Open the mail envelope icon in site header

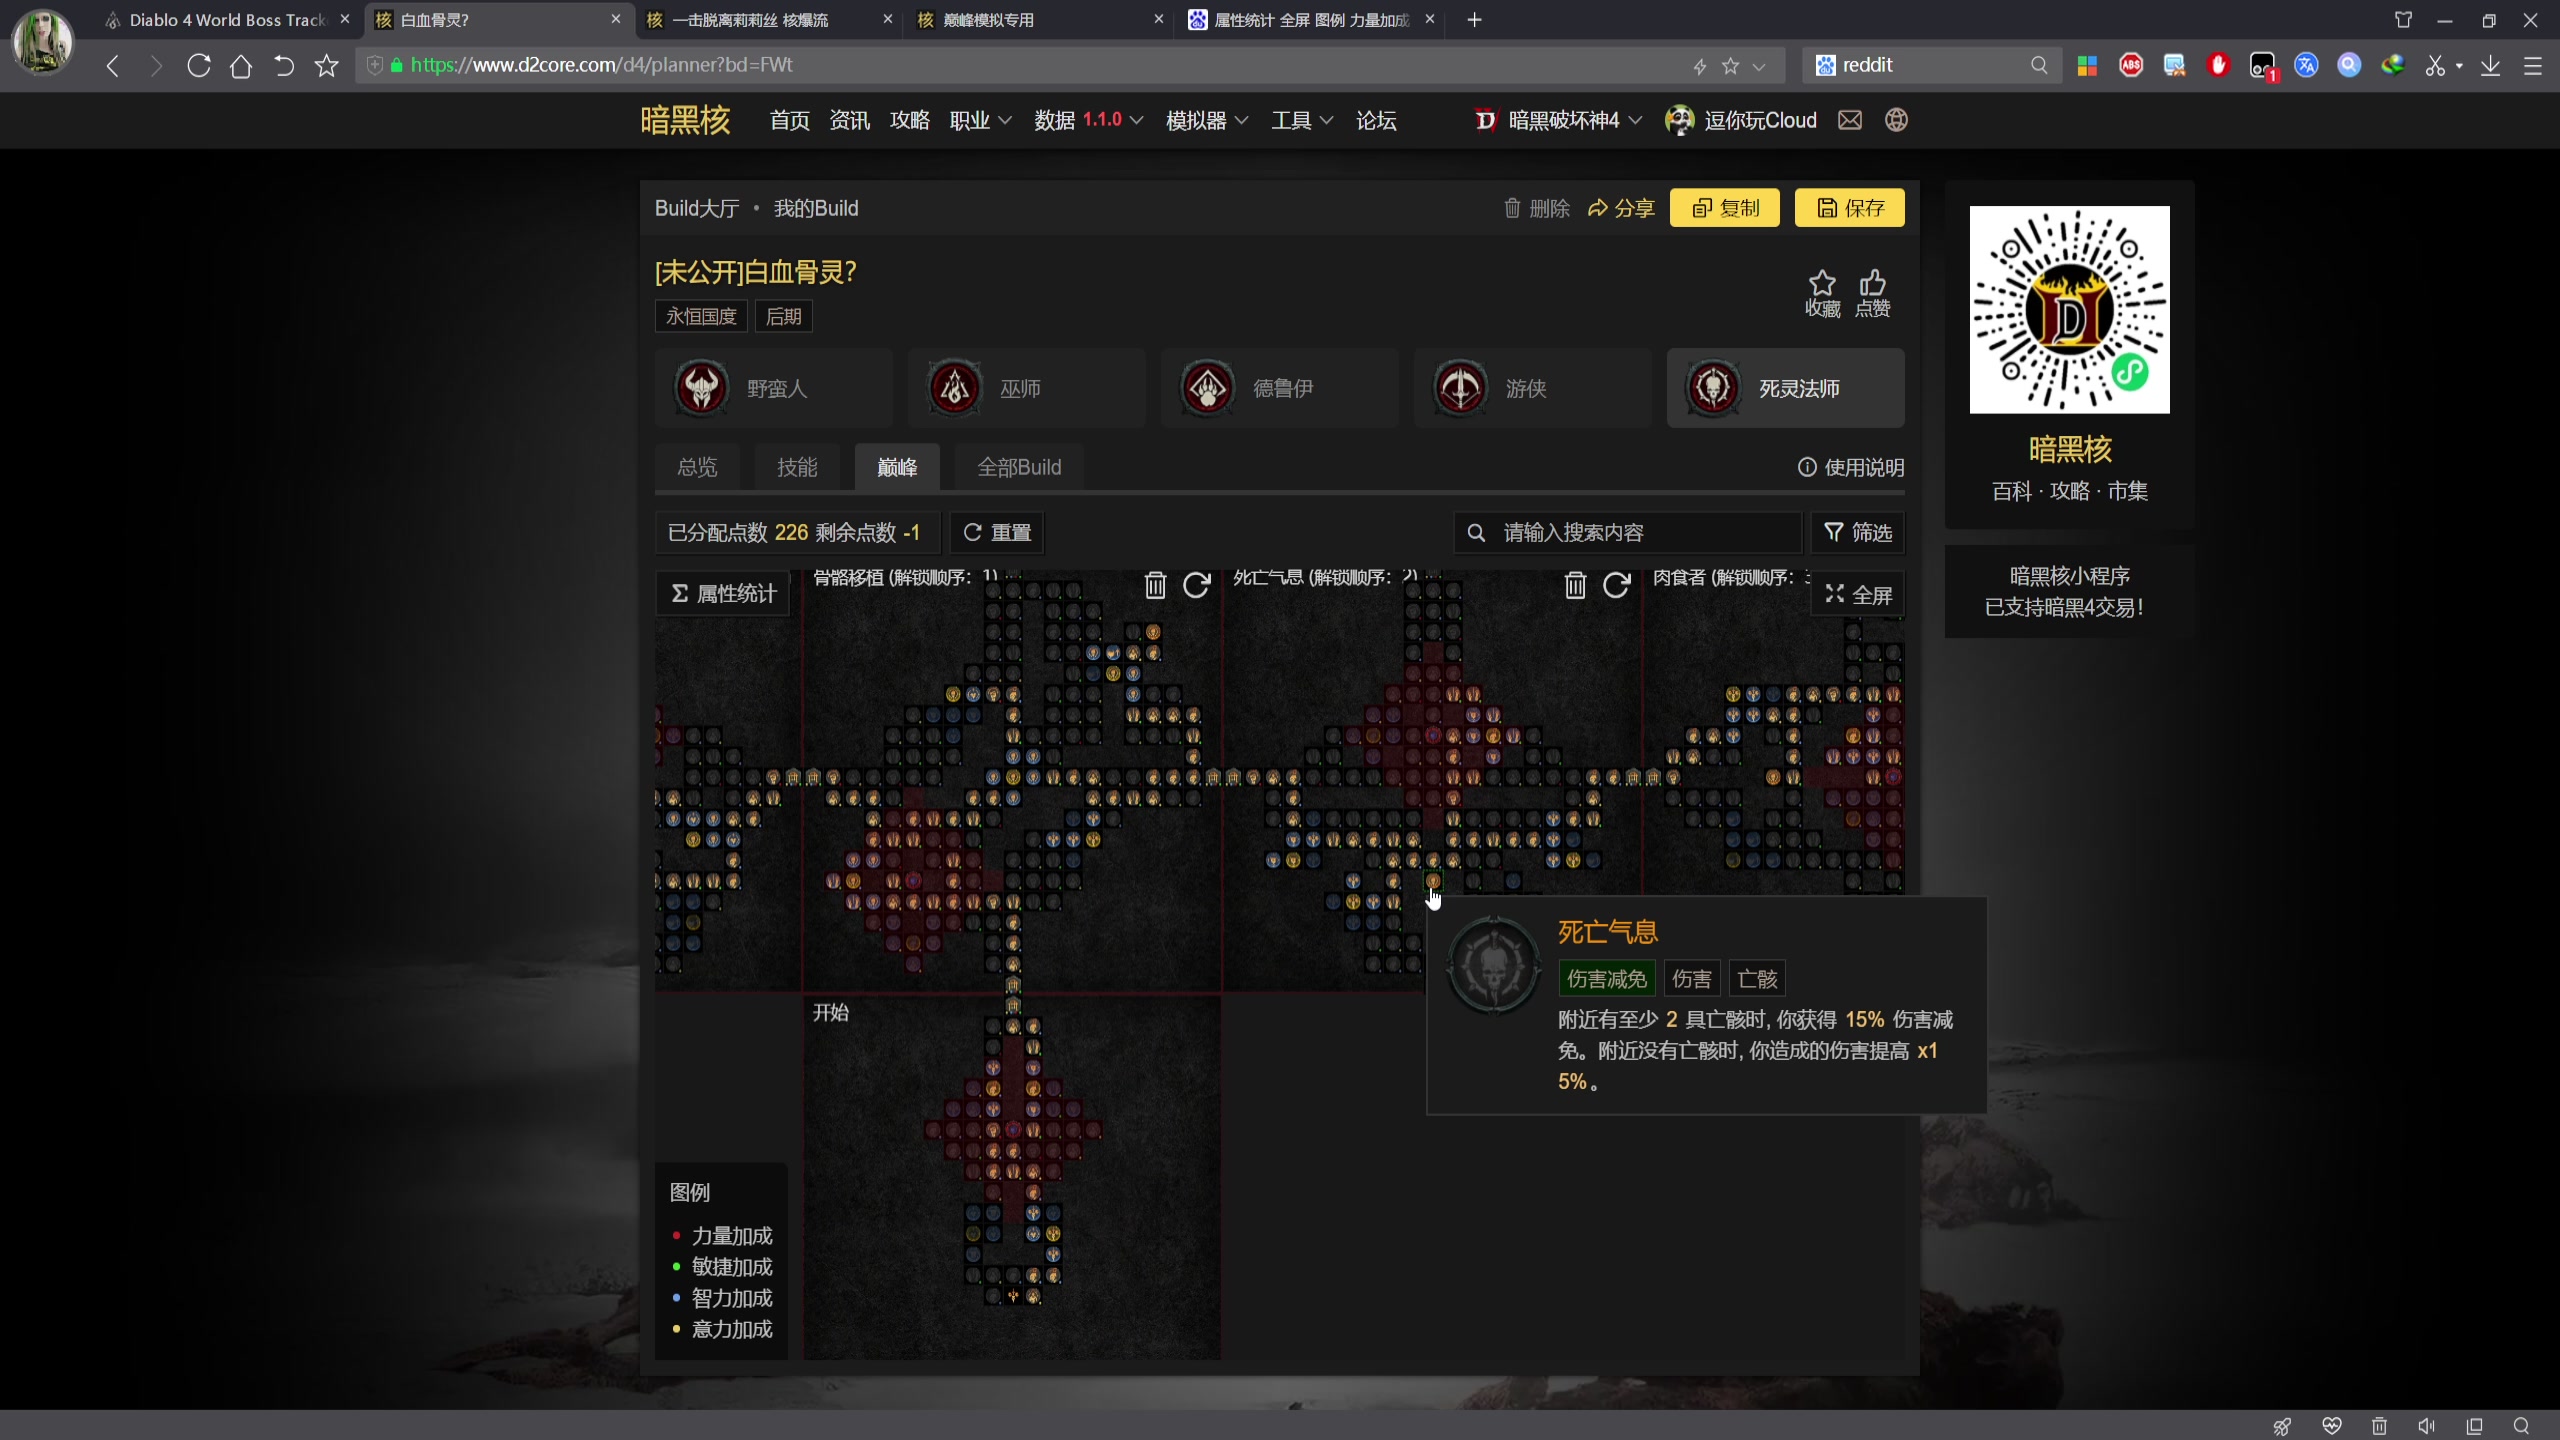1850,120
